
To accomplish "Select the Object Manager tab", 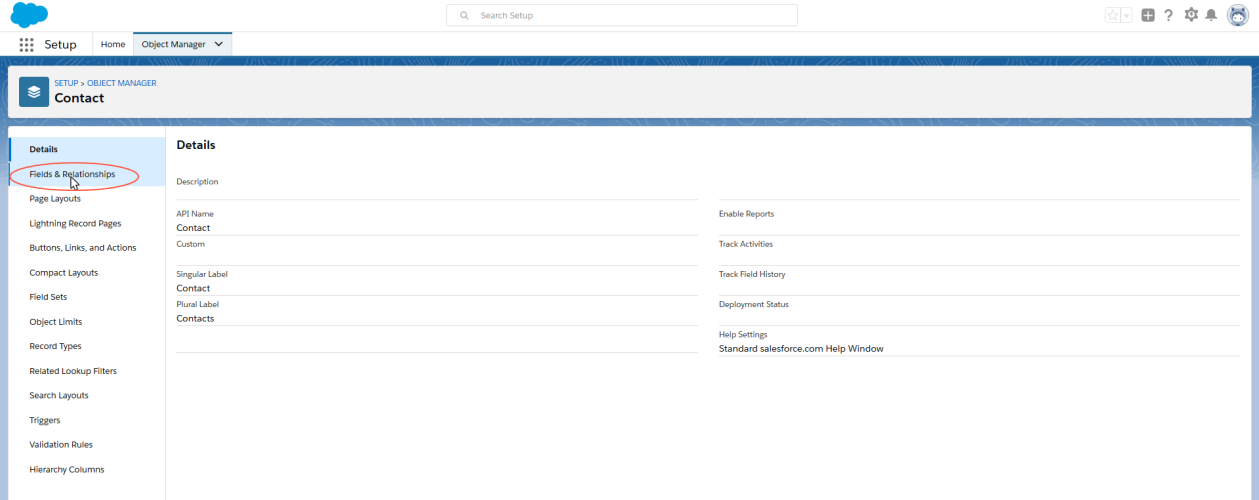I will [x=173, y=44].
